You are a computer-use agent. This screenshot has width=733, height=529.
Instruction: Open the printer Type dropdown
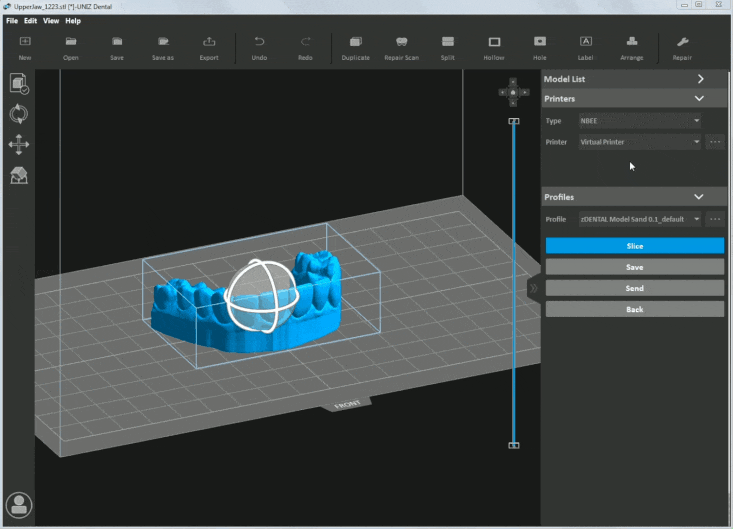(x=640, y=121)
